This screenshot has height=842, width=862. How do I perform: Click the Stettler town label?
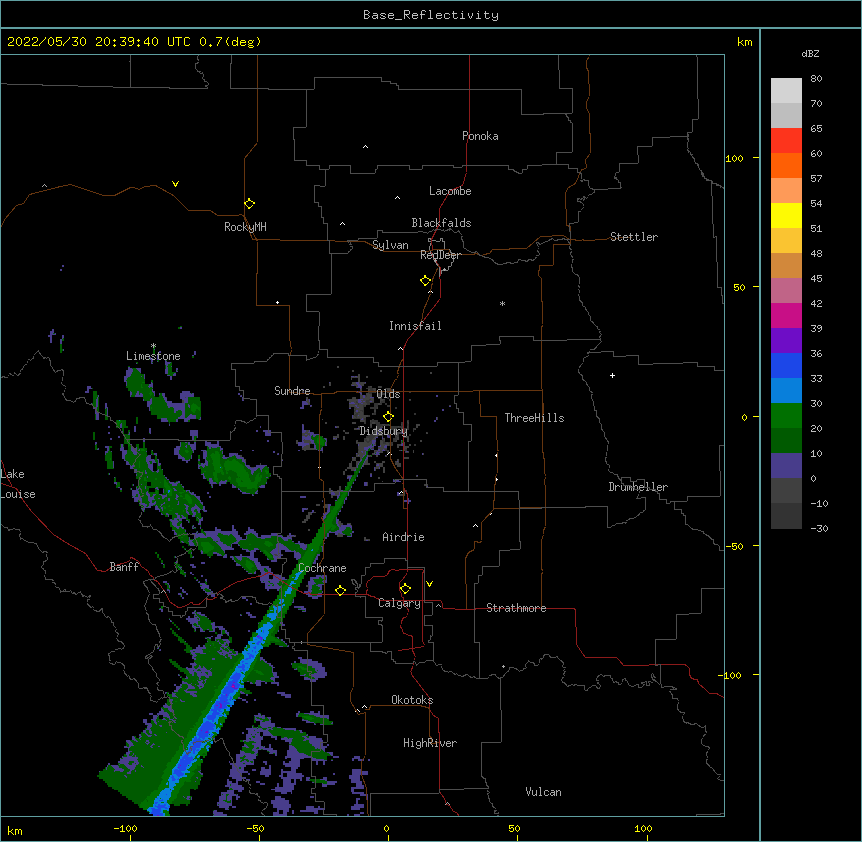[x=633, y=237]
